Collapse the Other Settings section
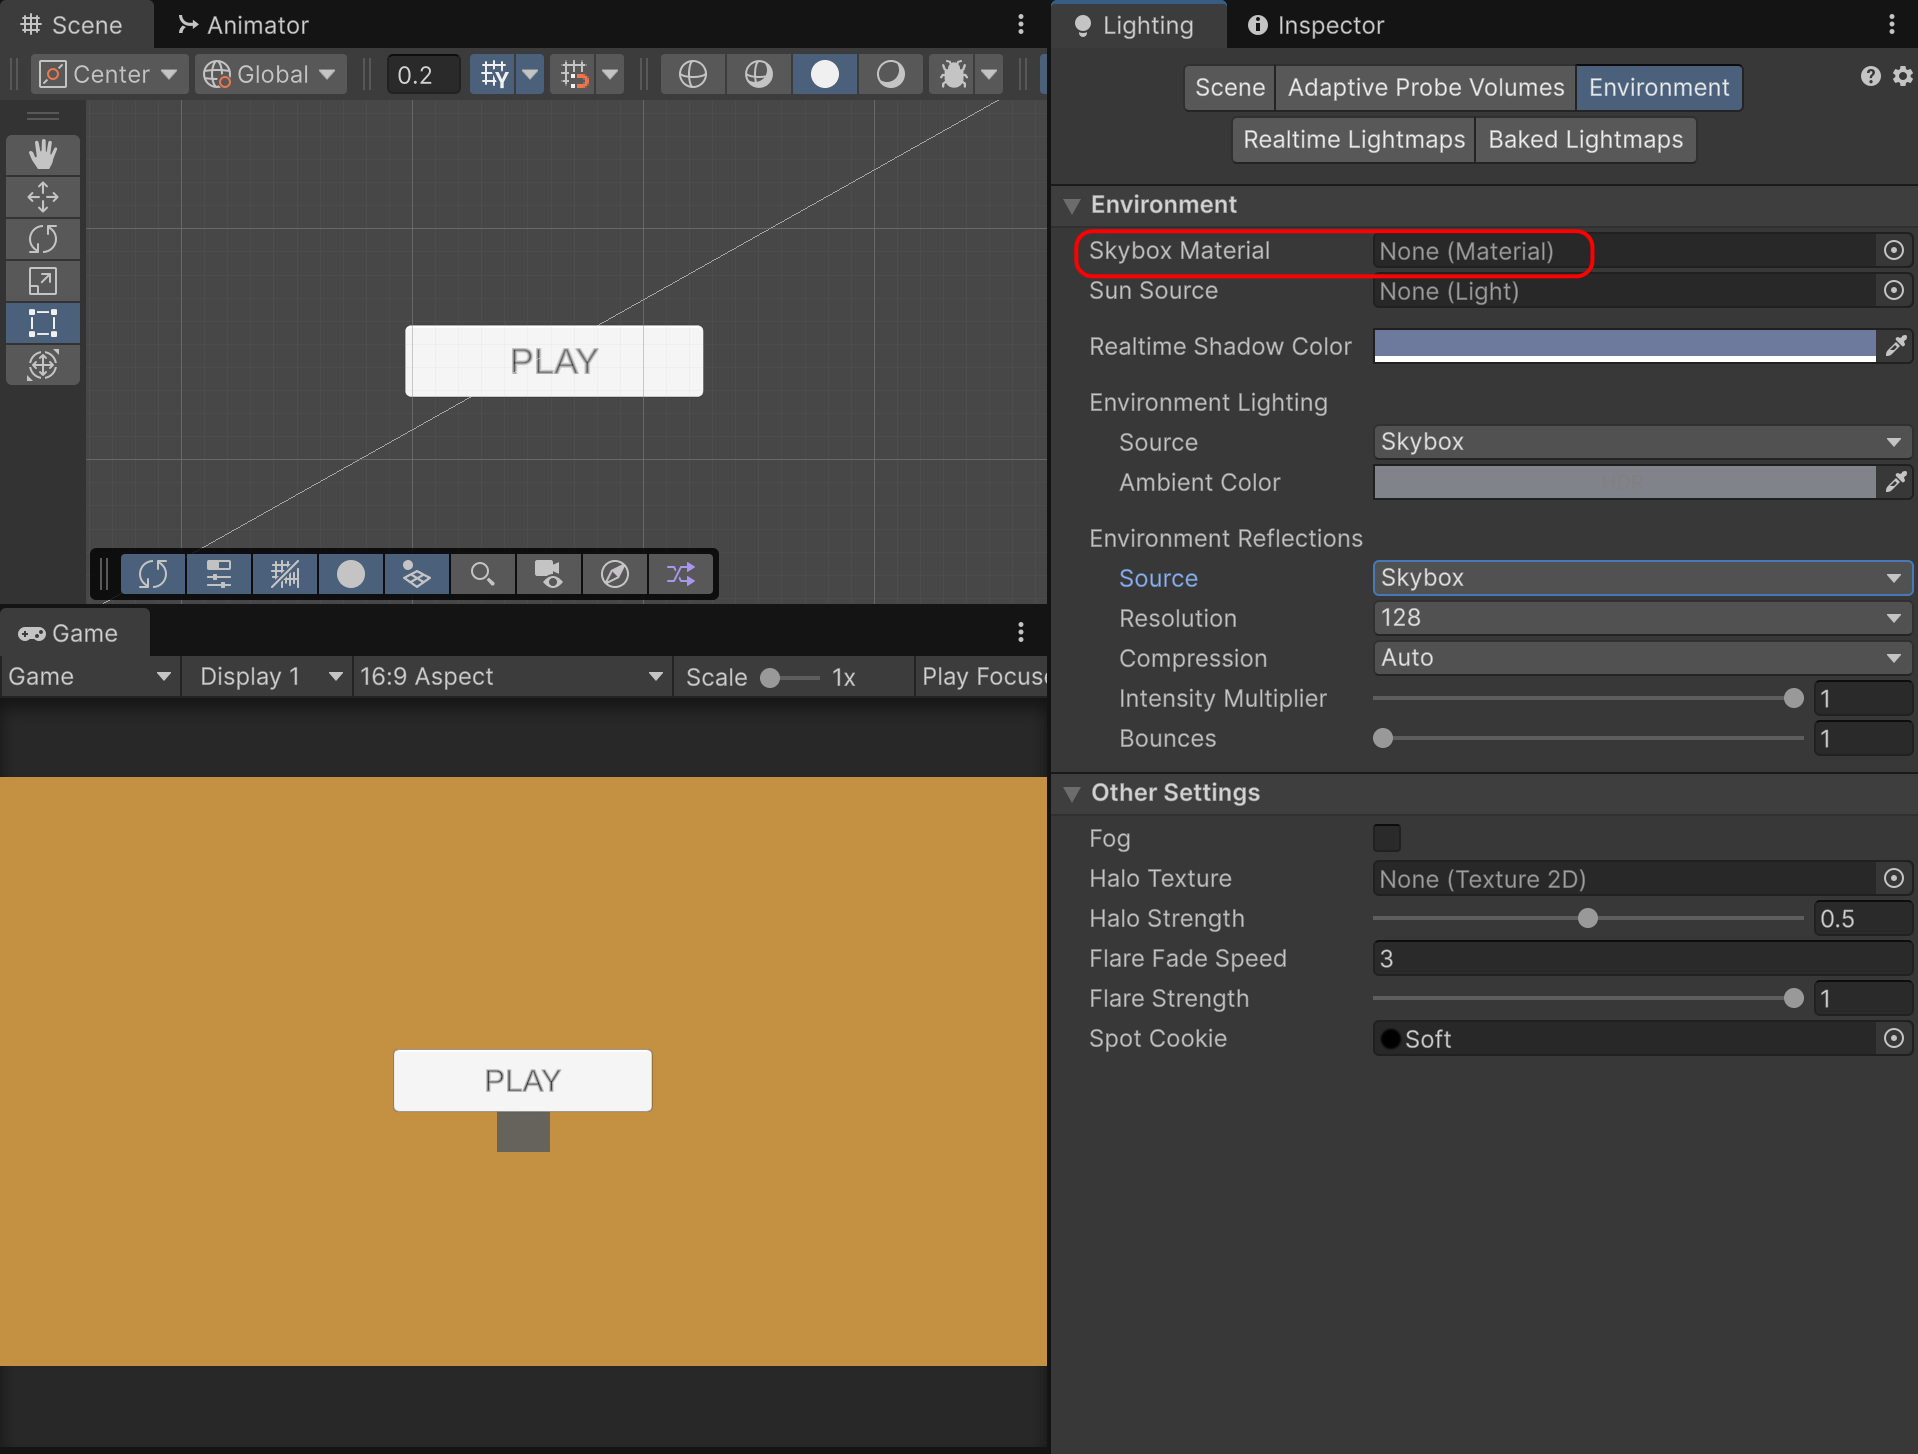This screenshot has width=1918, height=1454. click(1072, 793)
